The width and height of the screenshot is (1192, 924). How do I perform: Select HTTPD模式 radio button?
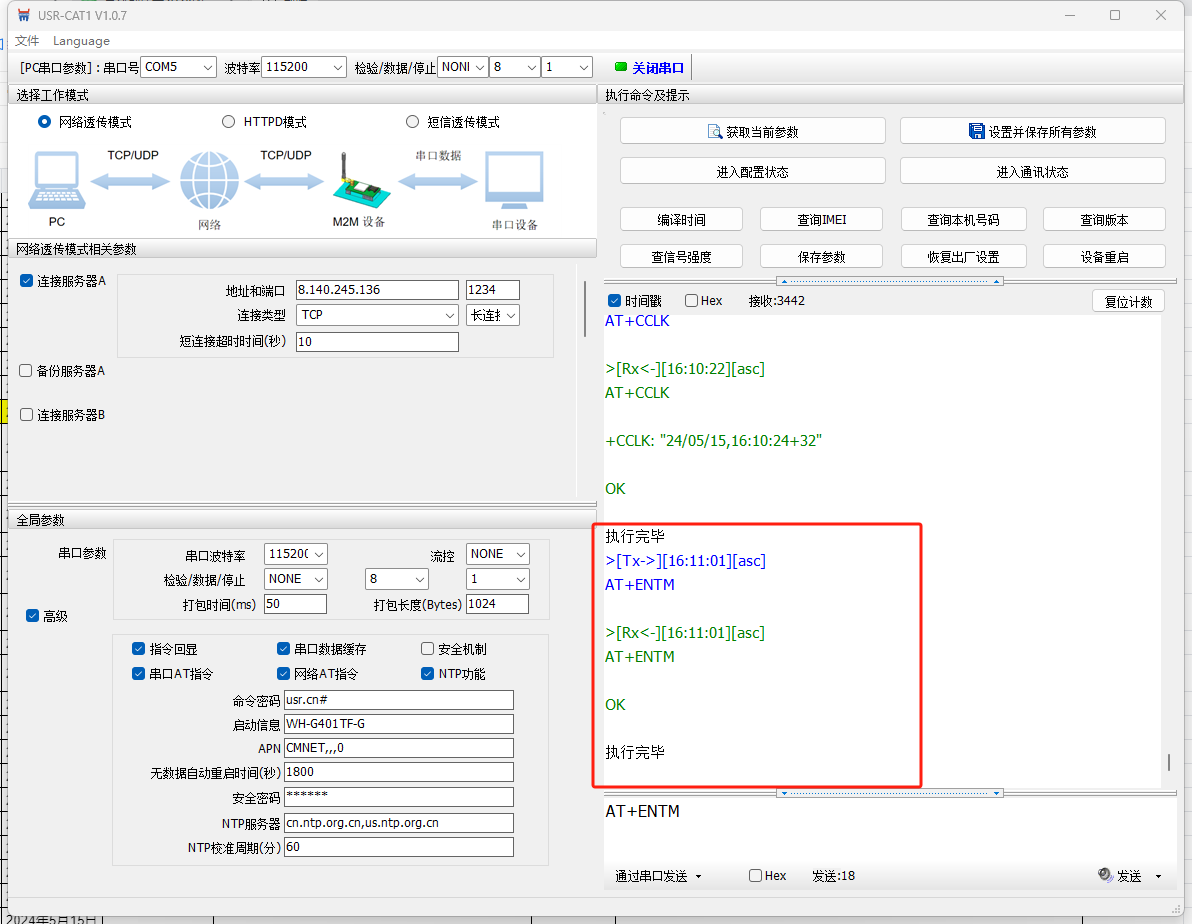[229, 122]
